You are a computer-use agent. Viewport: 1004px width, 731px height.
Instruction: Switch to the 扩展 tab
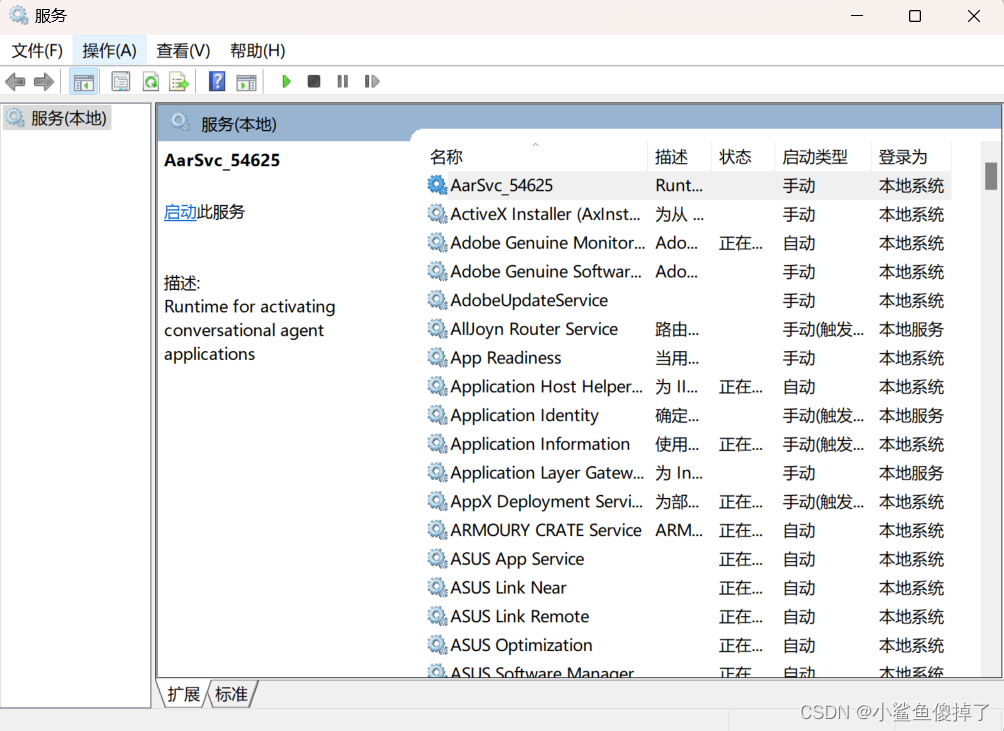click(183, 694)
